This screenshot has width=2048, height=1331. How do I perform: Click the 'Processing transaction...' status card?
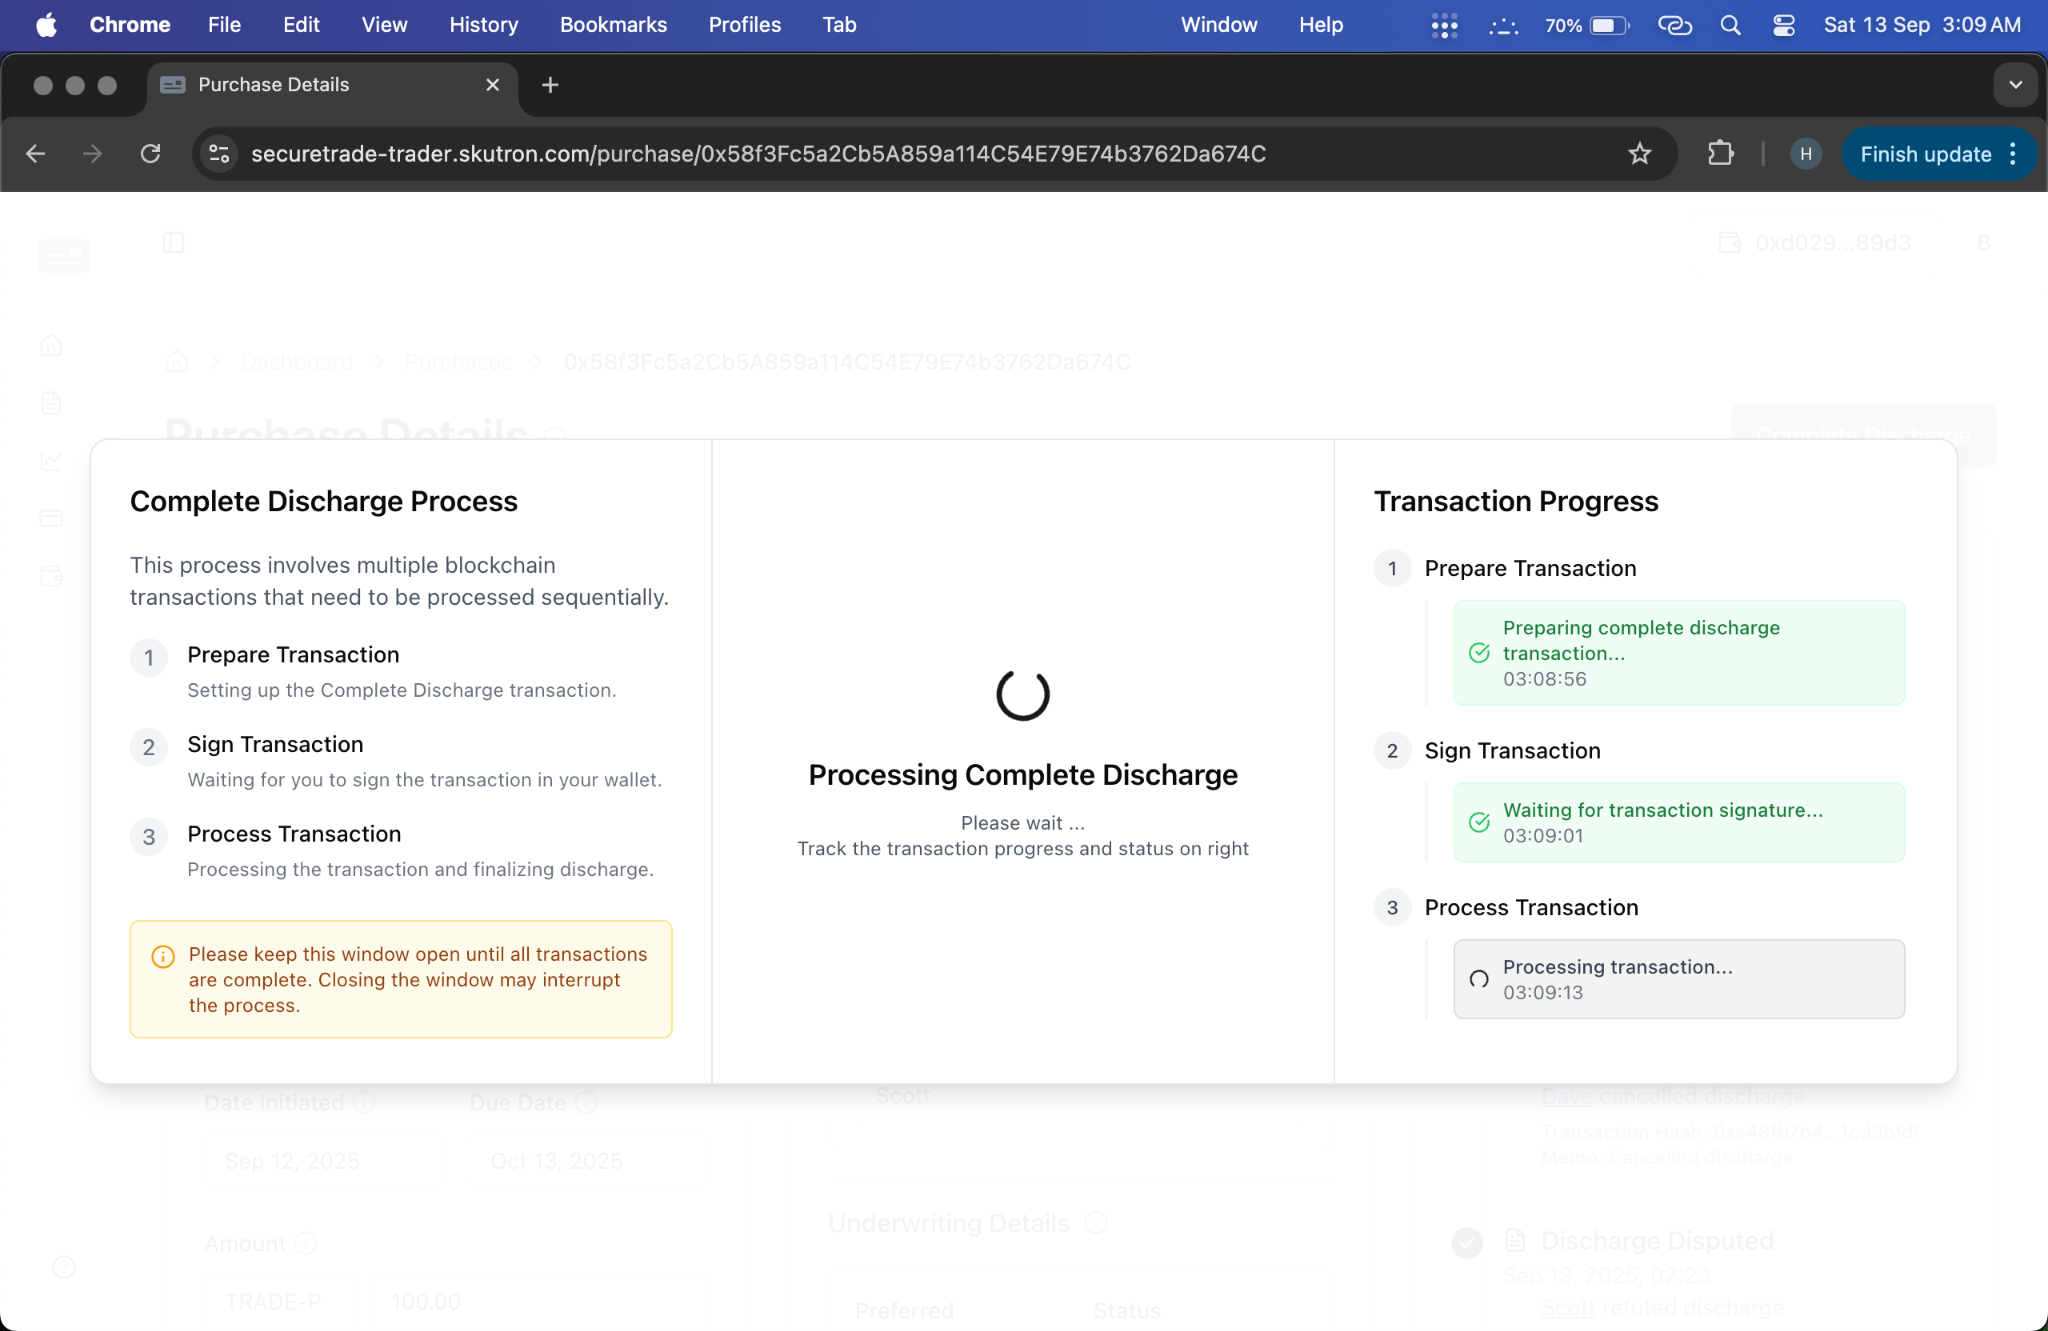pos(1679,979)
